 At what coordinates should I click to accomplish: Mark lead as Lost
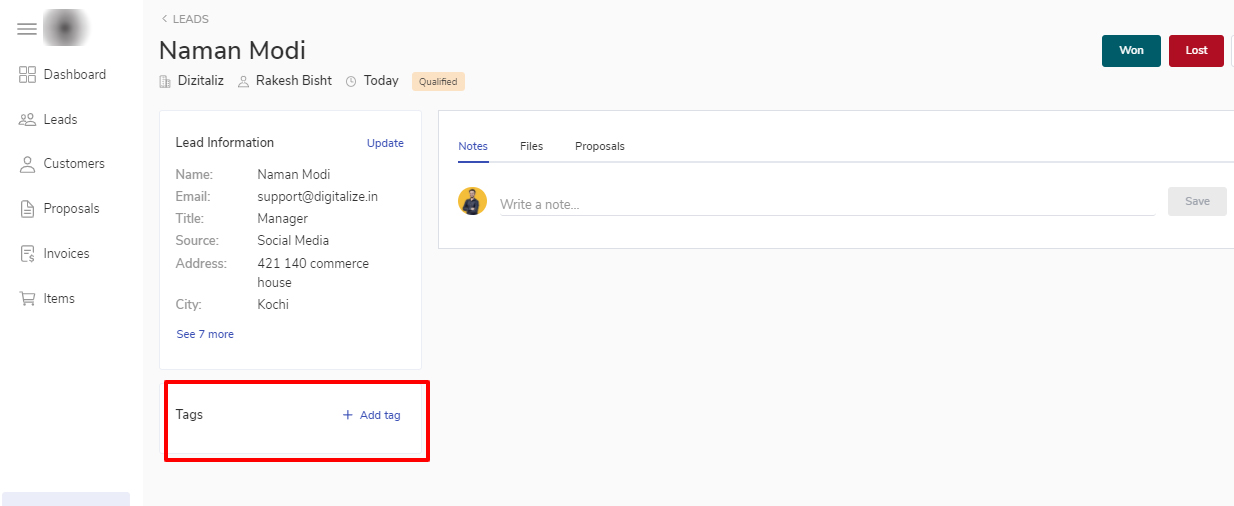click(x=1196, y=51)
